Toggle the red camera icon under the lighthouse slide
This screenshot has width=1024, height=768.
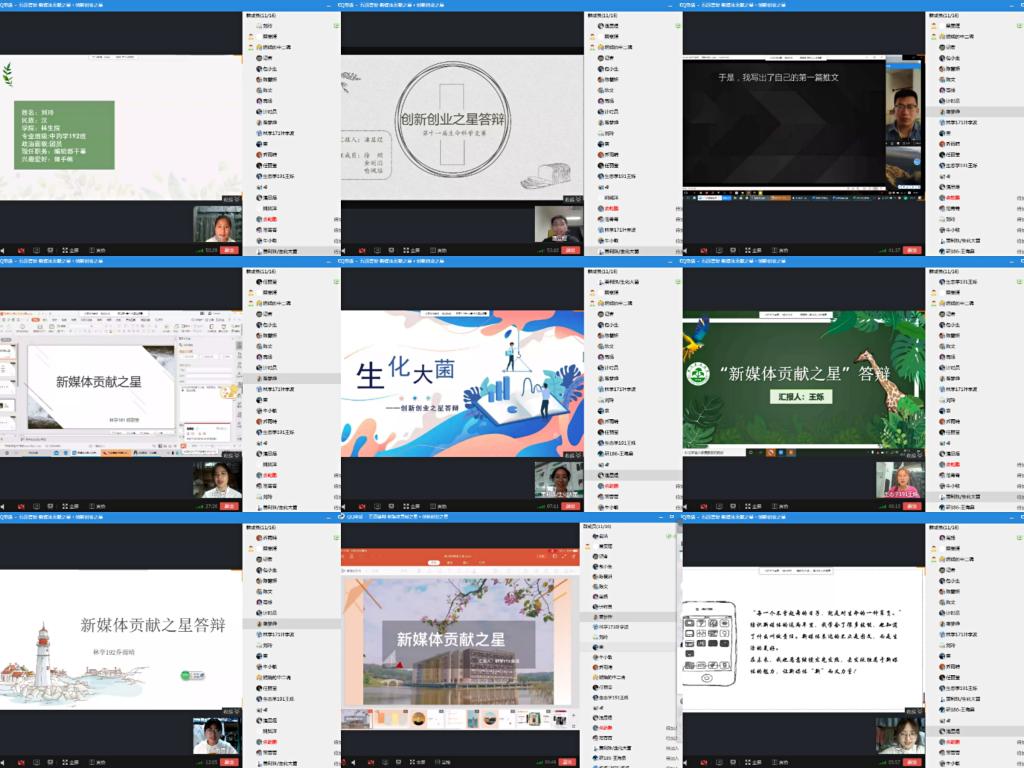pyautogui.click(x=18, y=762)
